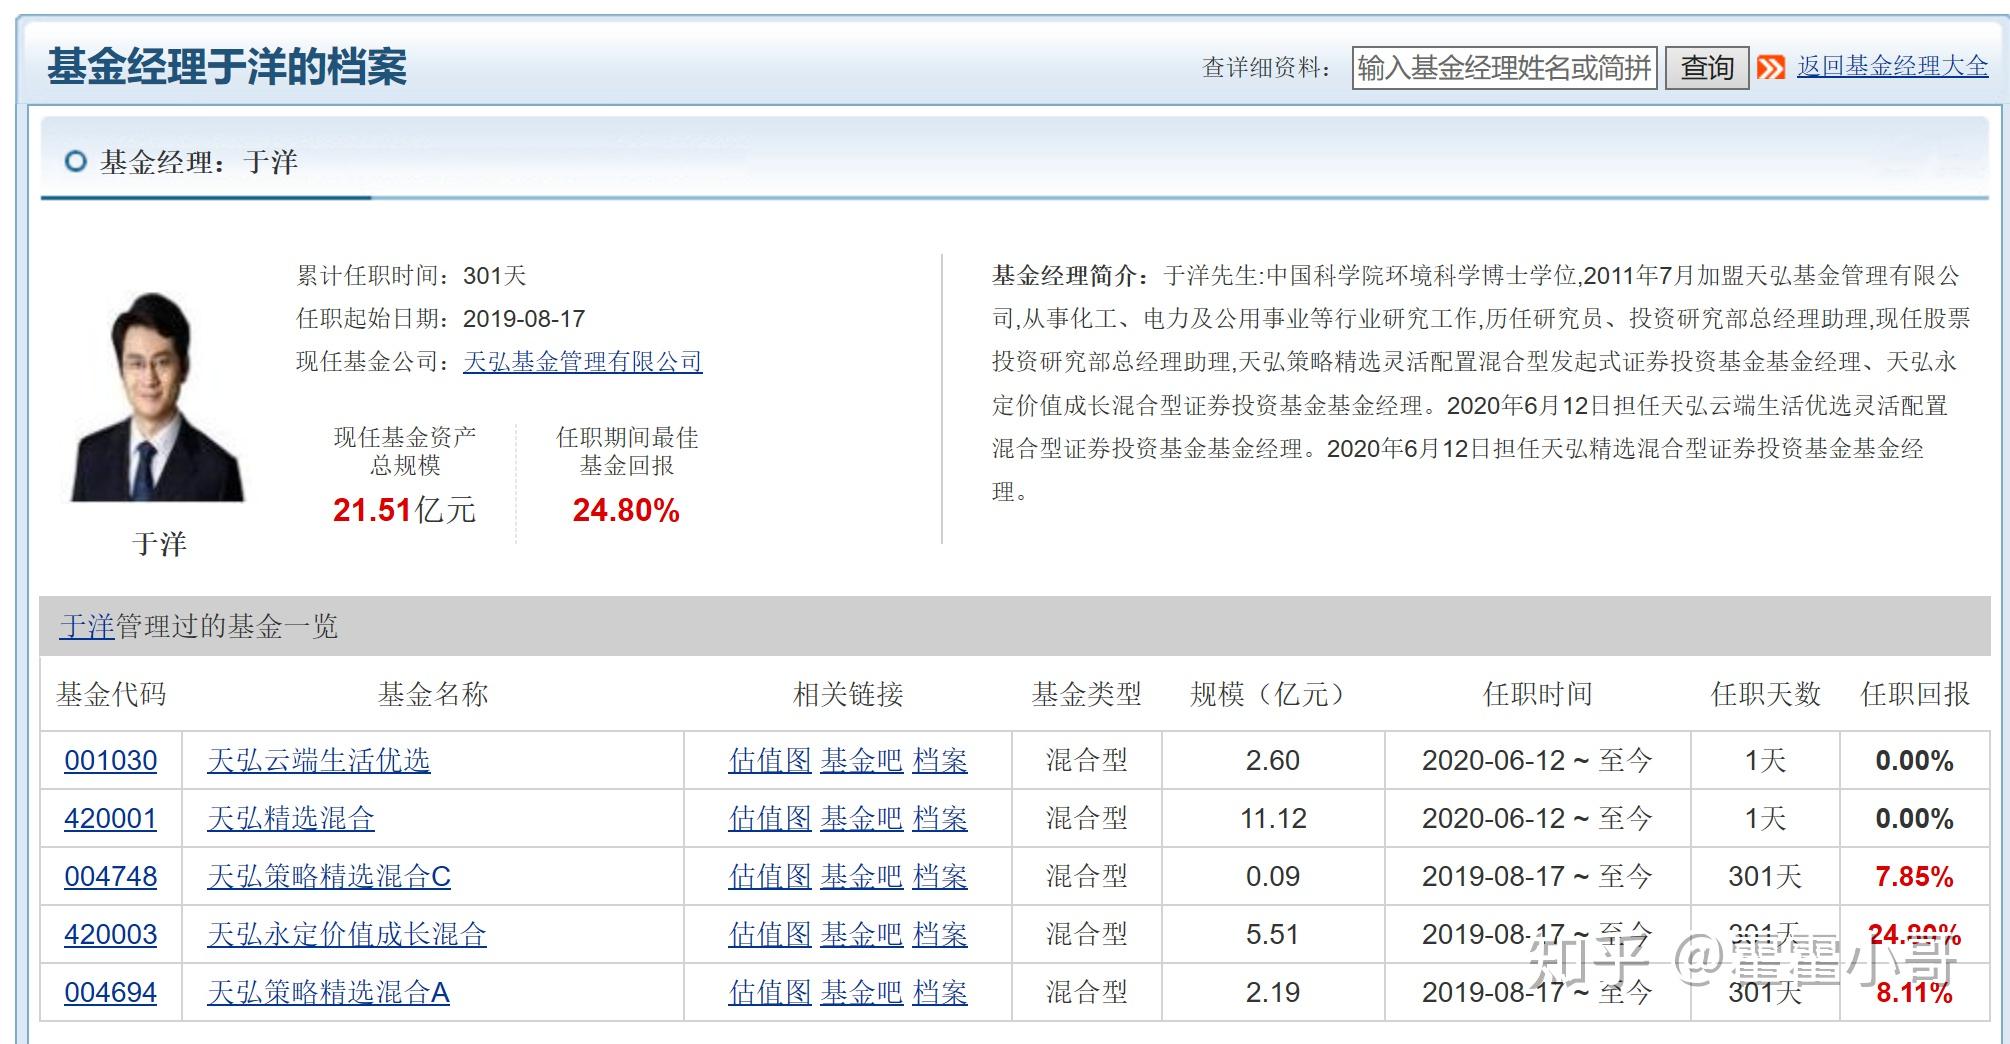Click the 基金名称 column header

433,695
